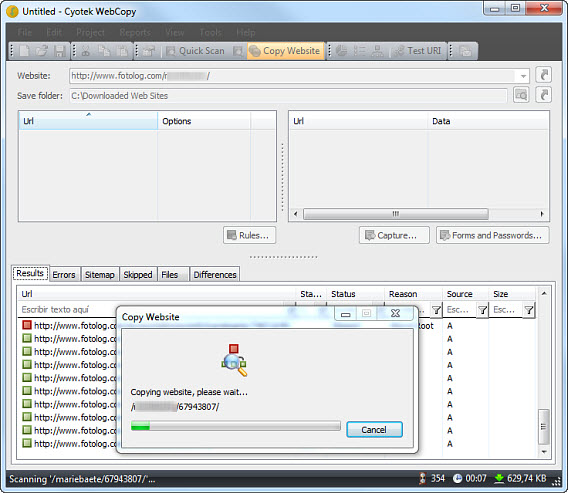Image resolution: width=568 pixels, height=493 pixels.
Task: Switch to the Differences tab
Action: [x=215, y=275]
